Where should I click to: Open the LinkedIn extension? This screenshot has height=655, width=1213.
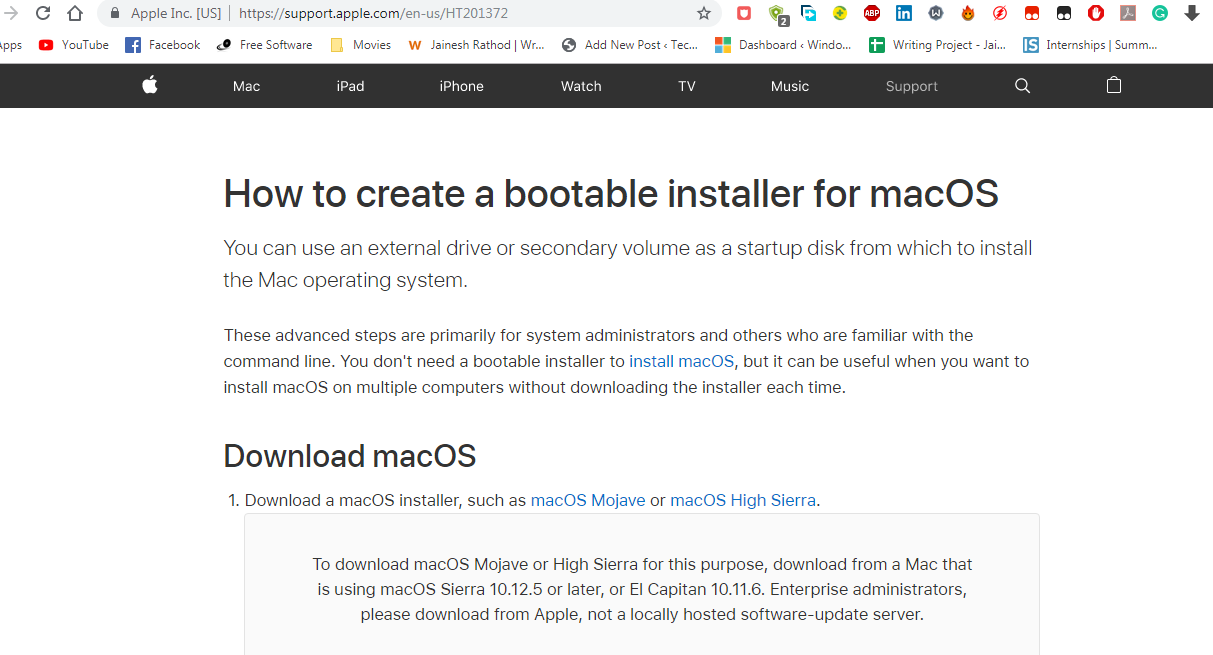pyautogui.click(x=904, y=13)
